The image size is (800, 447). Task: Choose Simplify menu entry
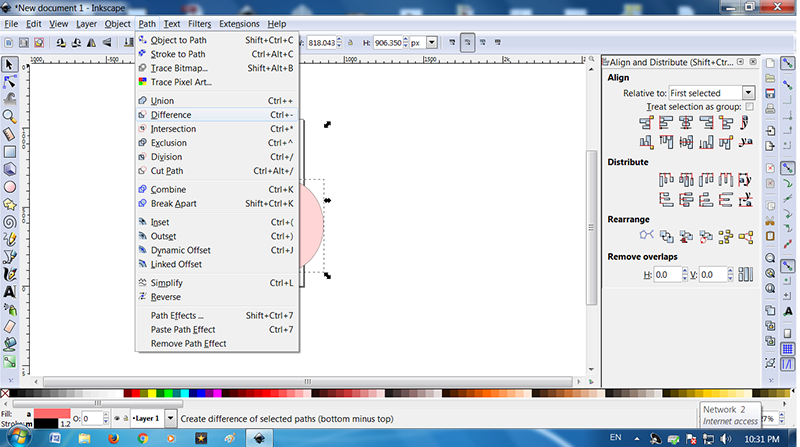217,283
